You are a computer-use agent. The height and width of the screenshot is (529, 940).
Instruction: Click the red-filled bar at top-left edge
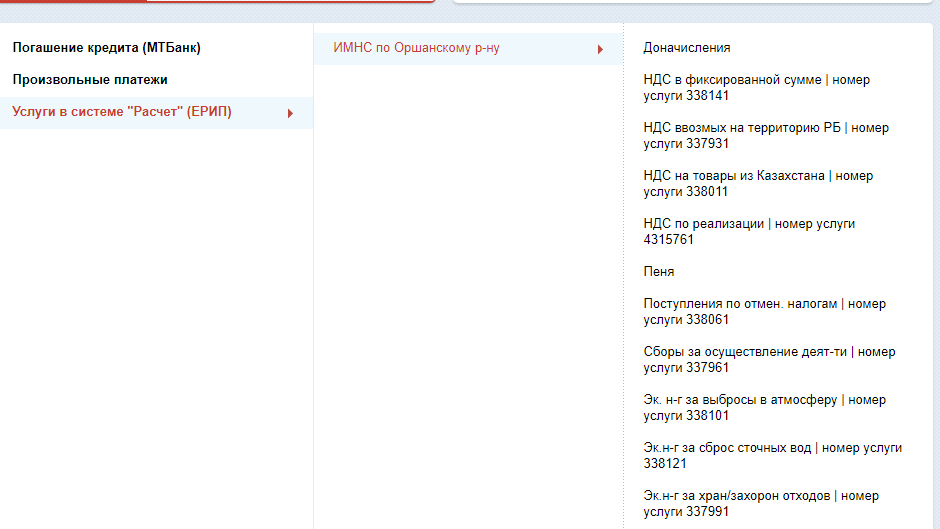pyautogui.click(x=70, y=1)
